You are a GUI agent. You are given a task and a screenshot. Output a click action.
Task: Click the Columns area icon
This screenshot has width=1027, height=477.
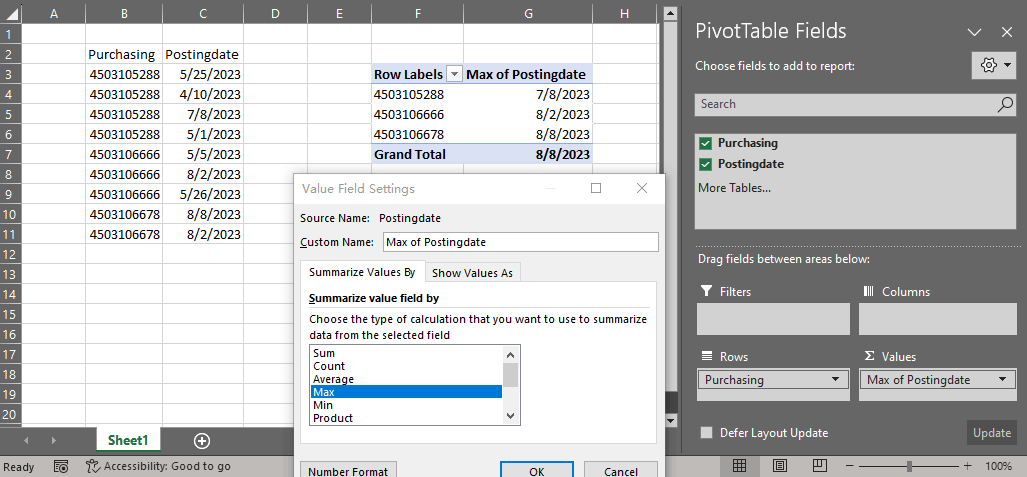pos(869,291)
